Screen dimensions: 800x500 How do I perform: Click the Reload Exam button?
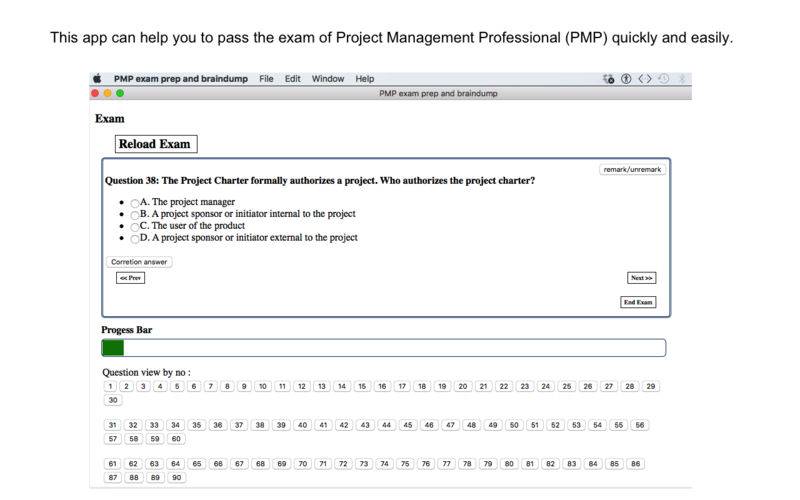pos(156,144)
